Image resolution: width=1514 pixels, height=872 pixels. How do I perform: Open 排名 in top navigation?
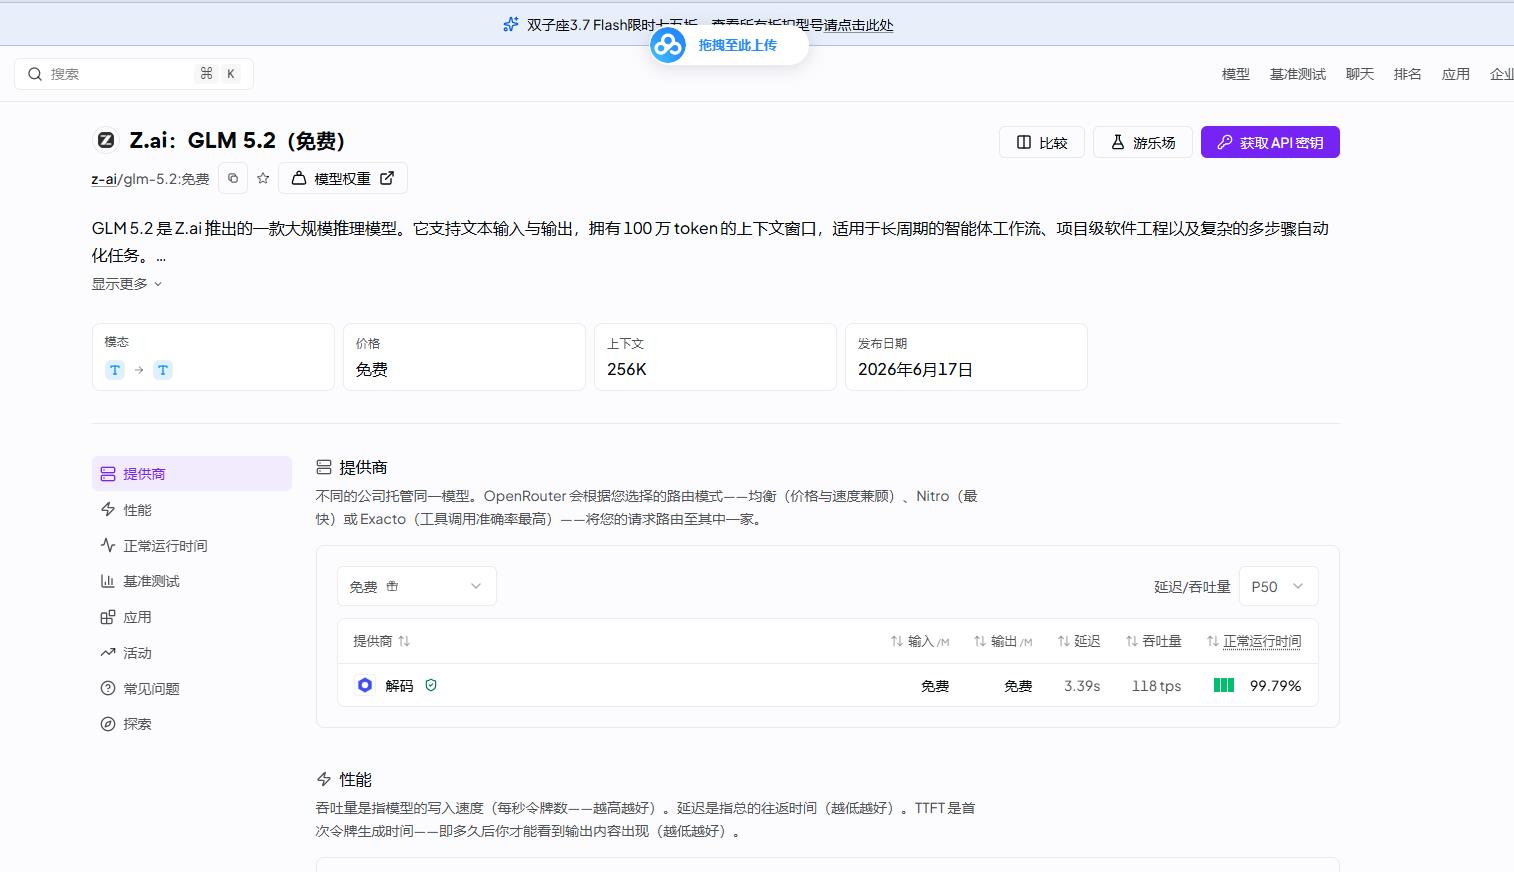tap(1408, 74)
